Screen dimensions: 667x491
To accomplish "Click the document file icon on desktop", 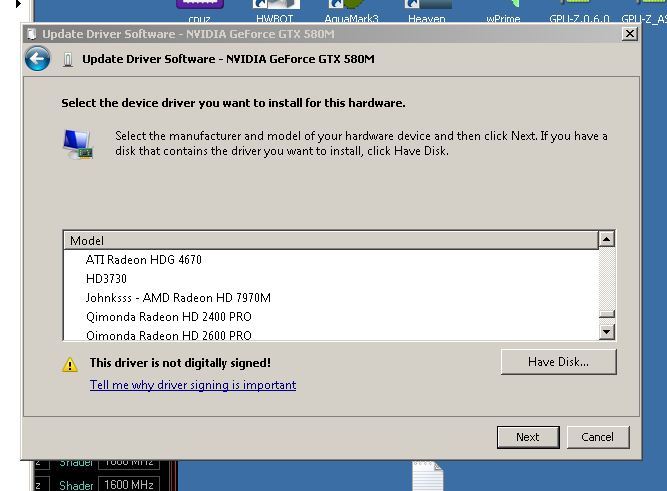I will tap(428, 476).
